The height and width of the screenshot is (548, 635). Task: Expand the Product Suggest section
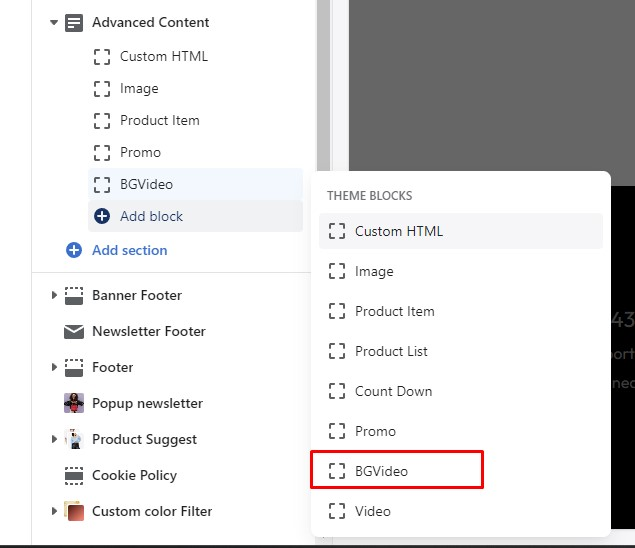click(54, 439)
